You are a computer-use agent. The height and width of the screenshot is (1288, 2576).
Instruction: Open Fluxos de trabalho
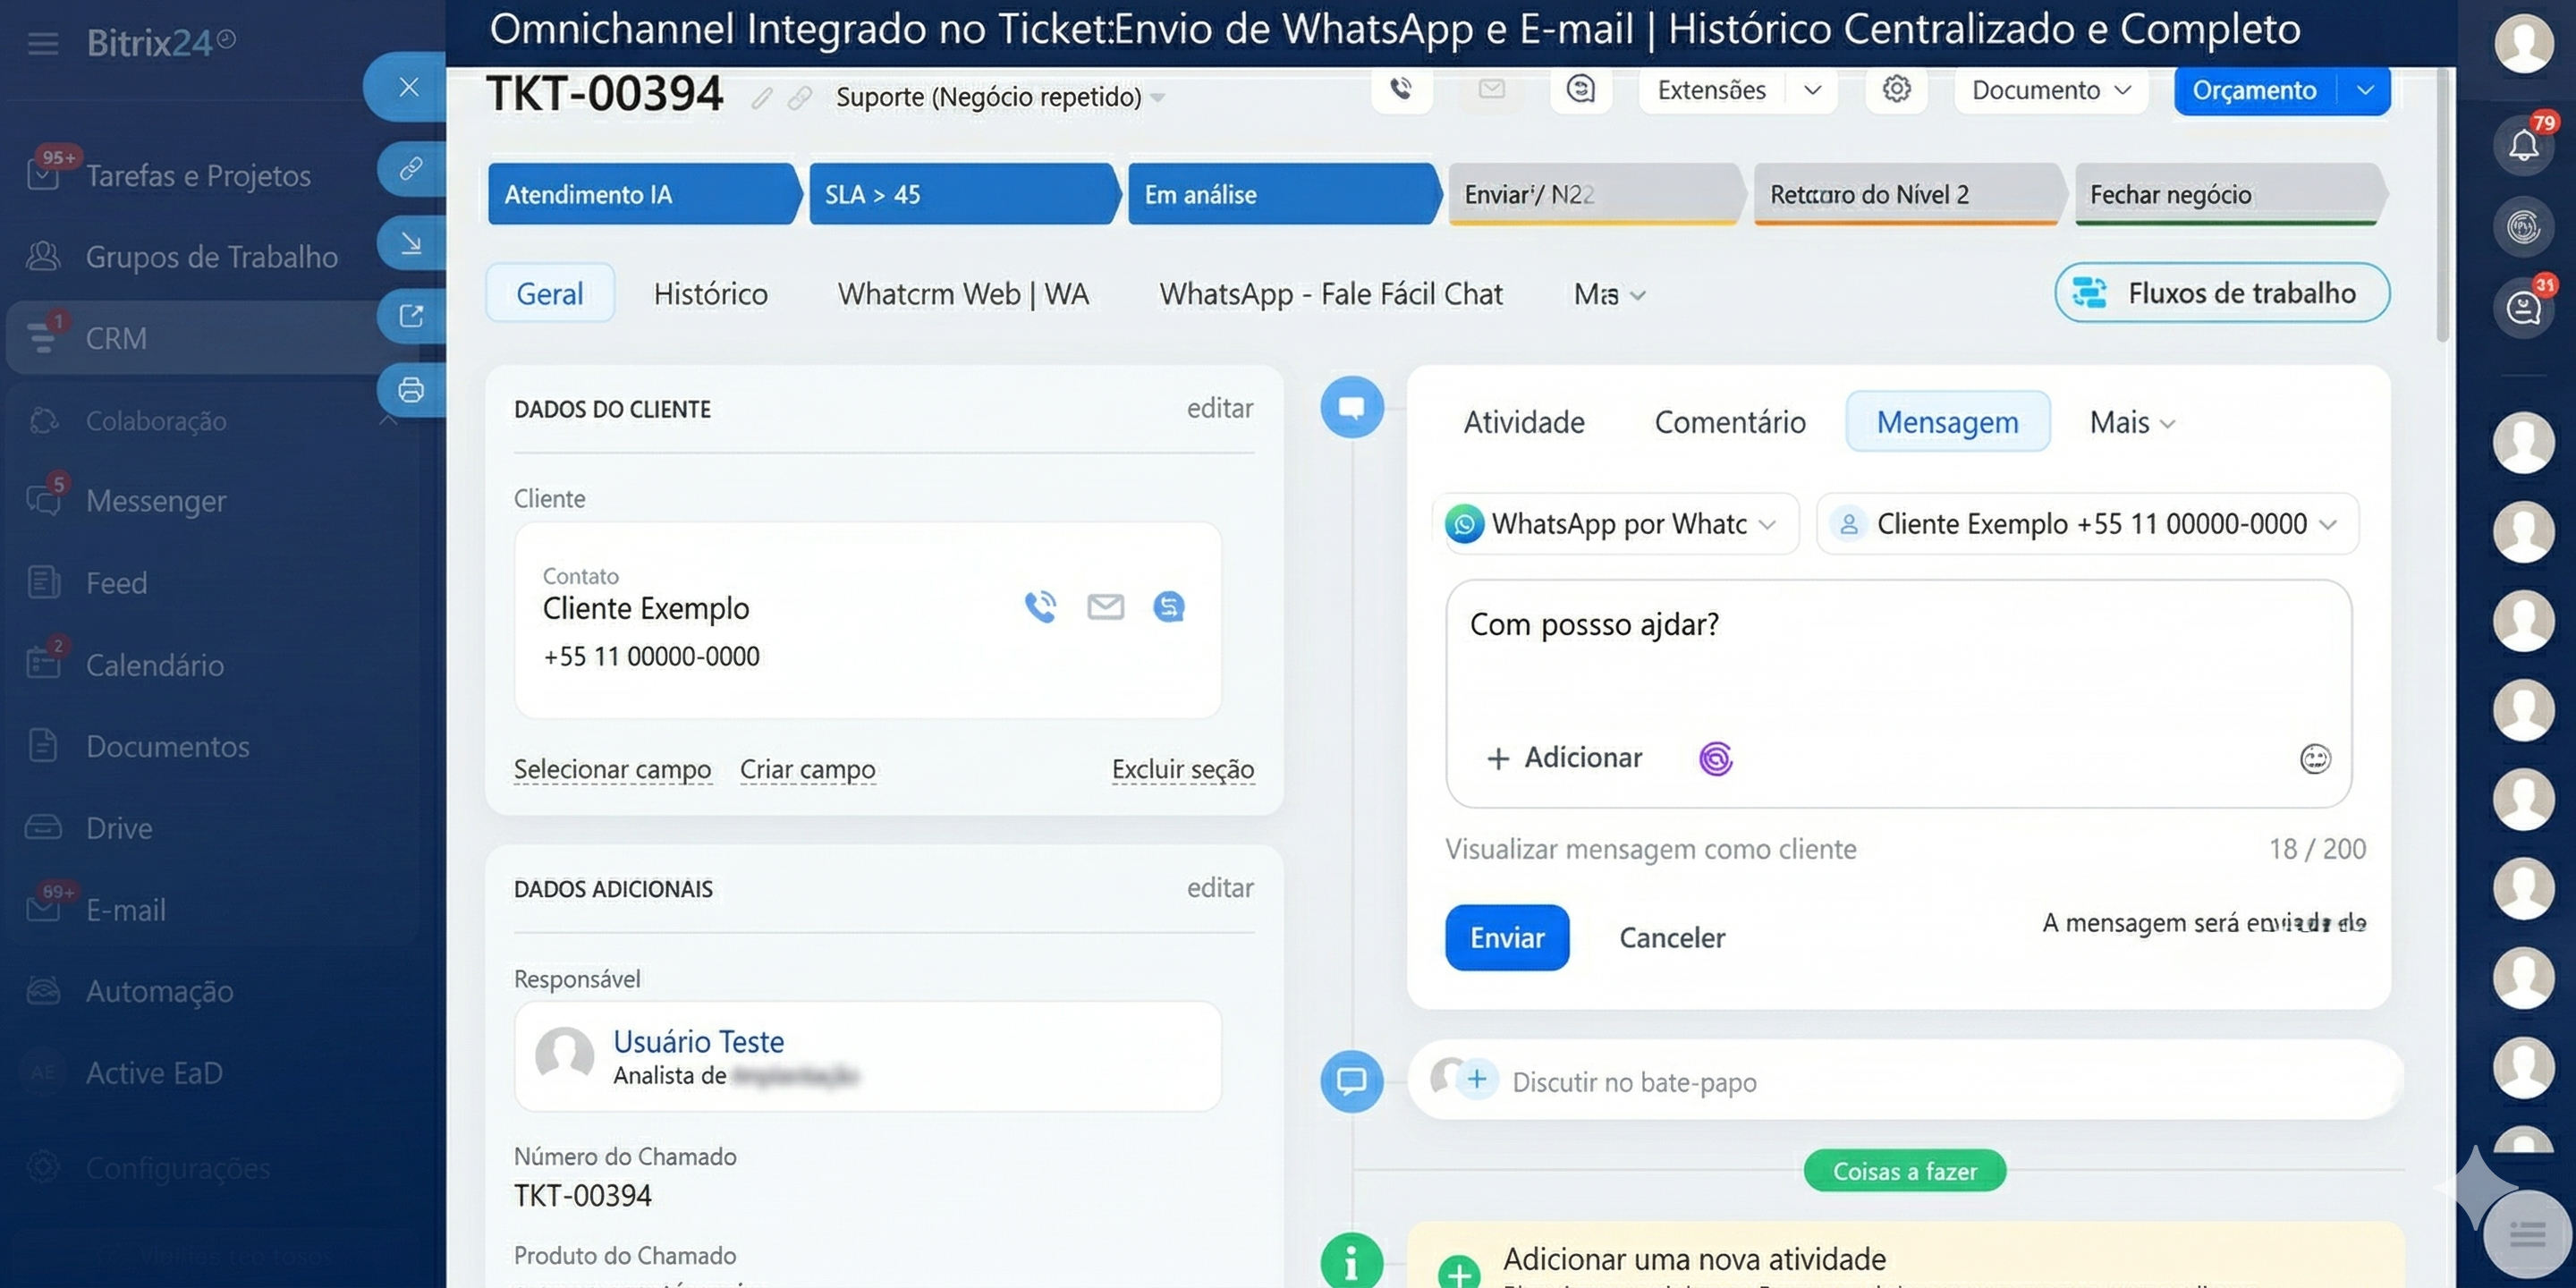pyautogui.click(x=2221, y=293)
